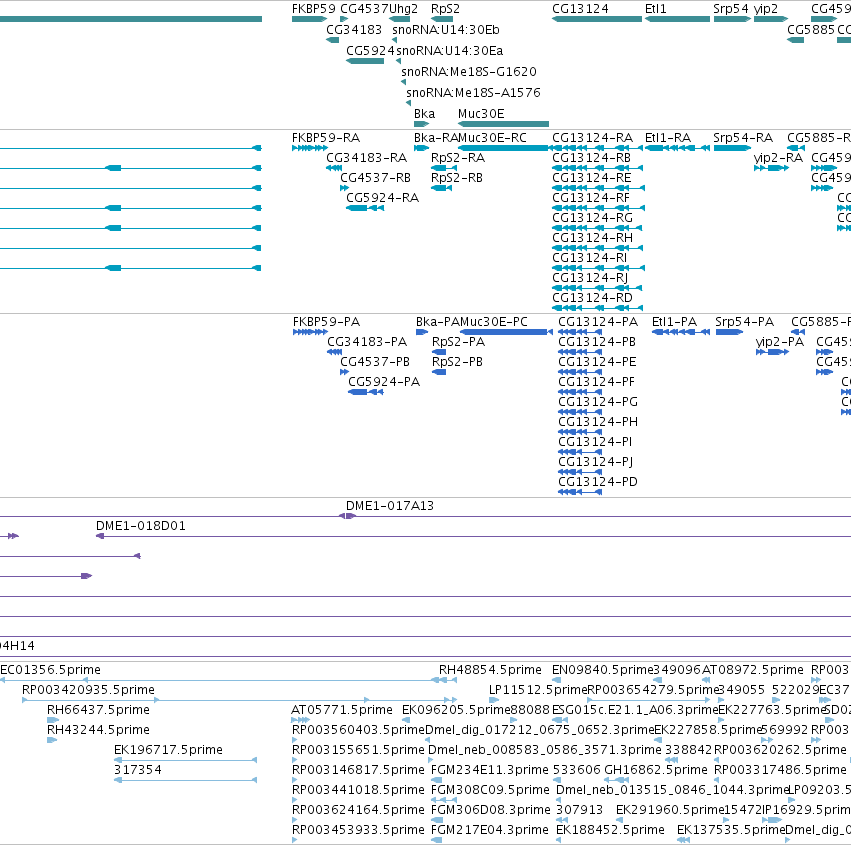
Task: Click the Srp54 gene label in the top track
Action: (x=731, y=9)
